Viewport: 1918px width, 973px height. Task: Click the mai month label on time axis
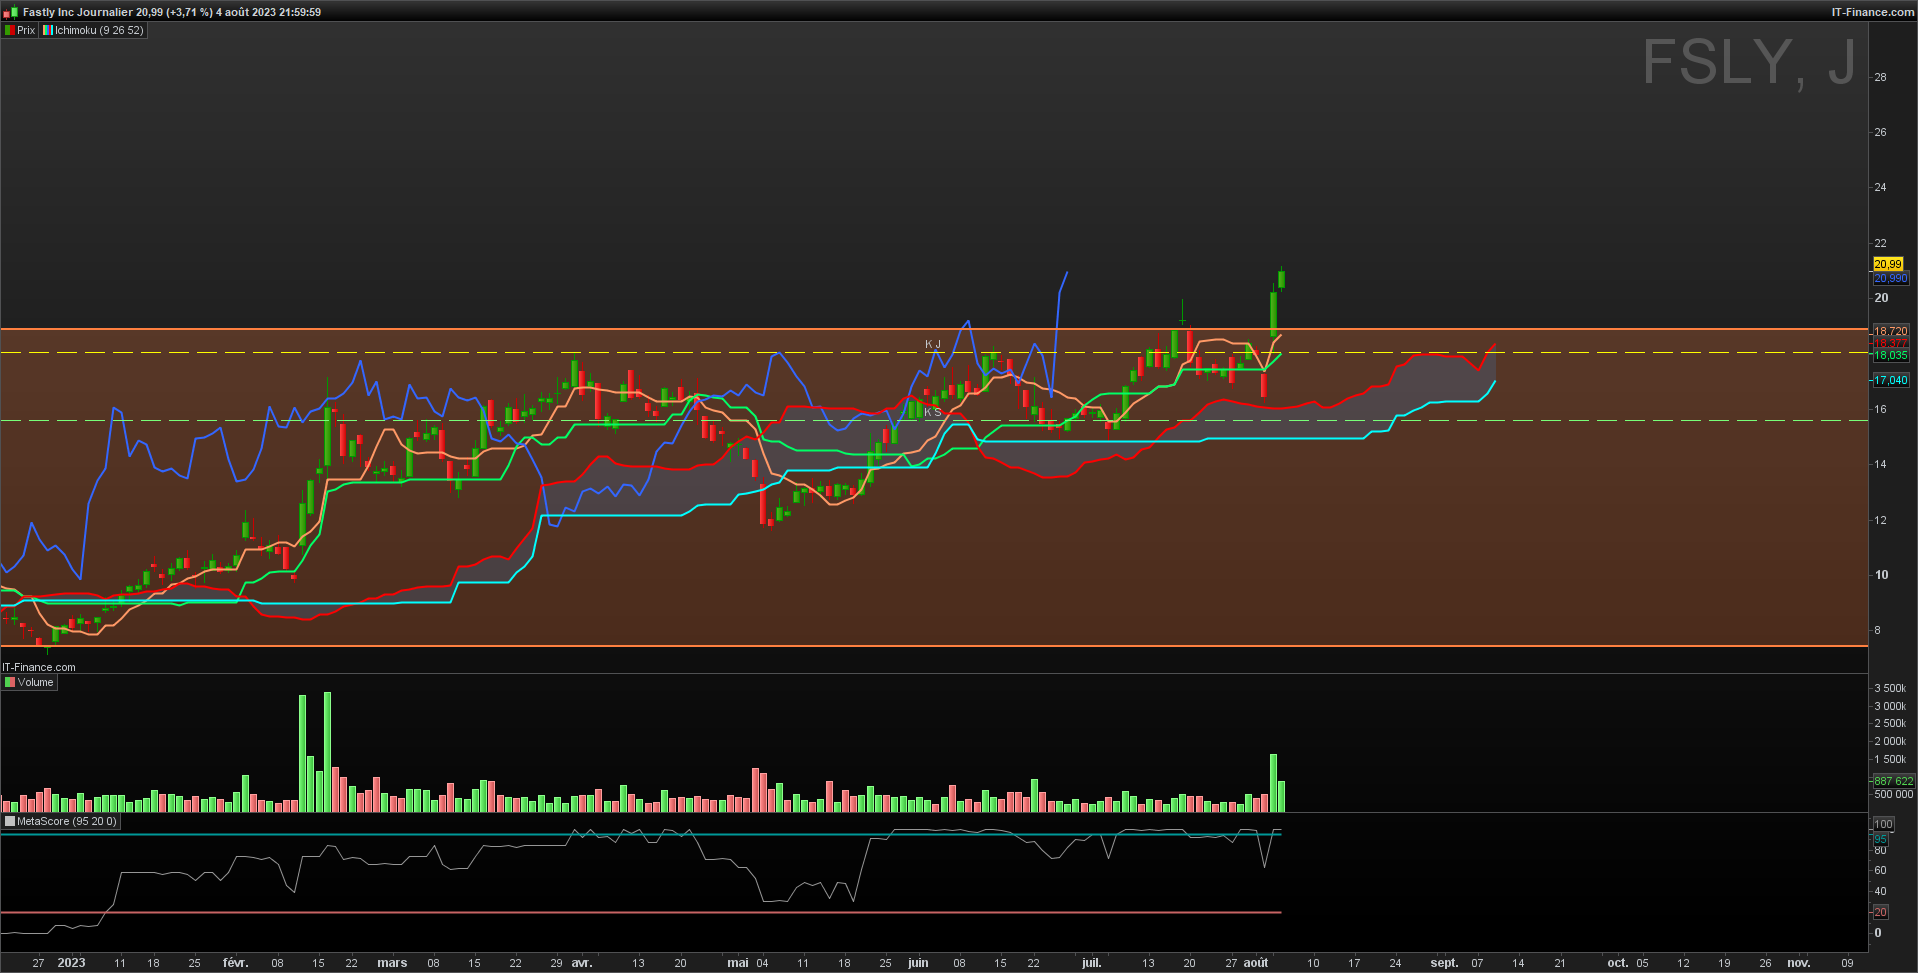(738, 963)
